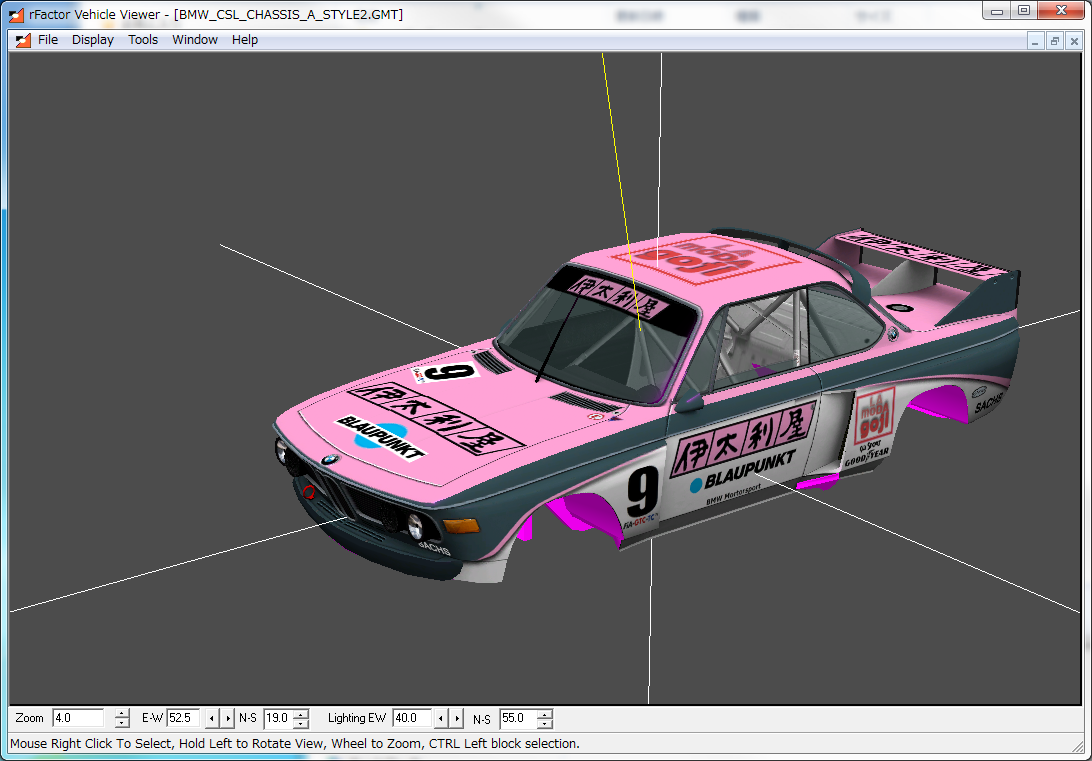Close the inner GMT document window

tap(1074, 41)
